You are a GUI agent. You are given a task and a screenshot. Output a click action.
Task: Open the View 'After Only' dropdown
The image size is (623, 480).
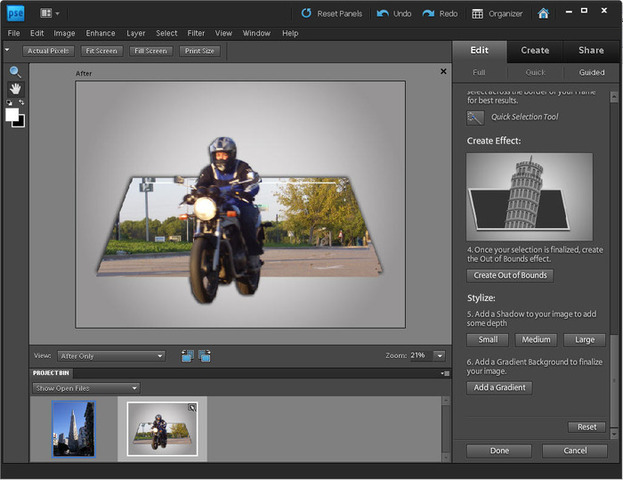click(111, 355)
